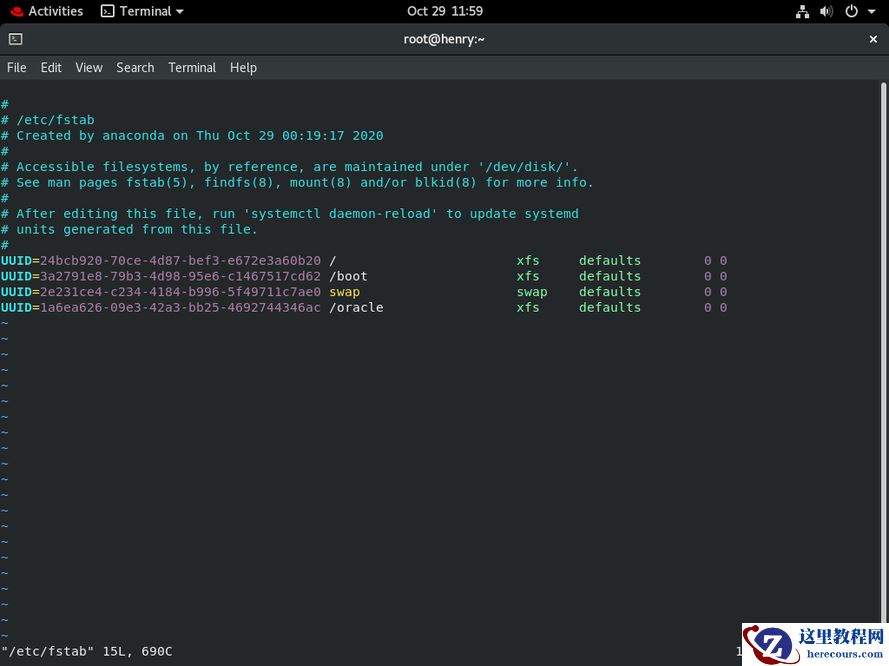The height and width of the screenshot is (666, 889).
Task: Open the Search menu
Action: coord(135,67)
